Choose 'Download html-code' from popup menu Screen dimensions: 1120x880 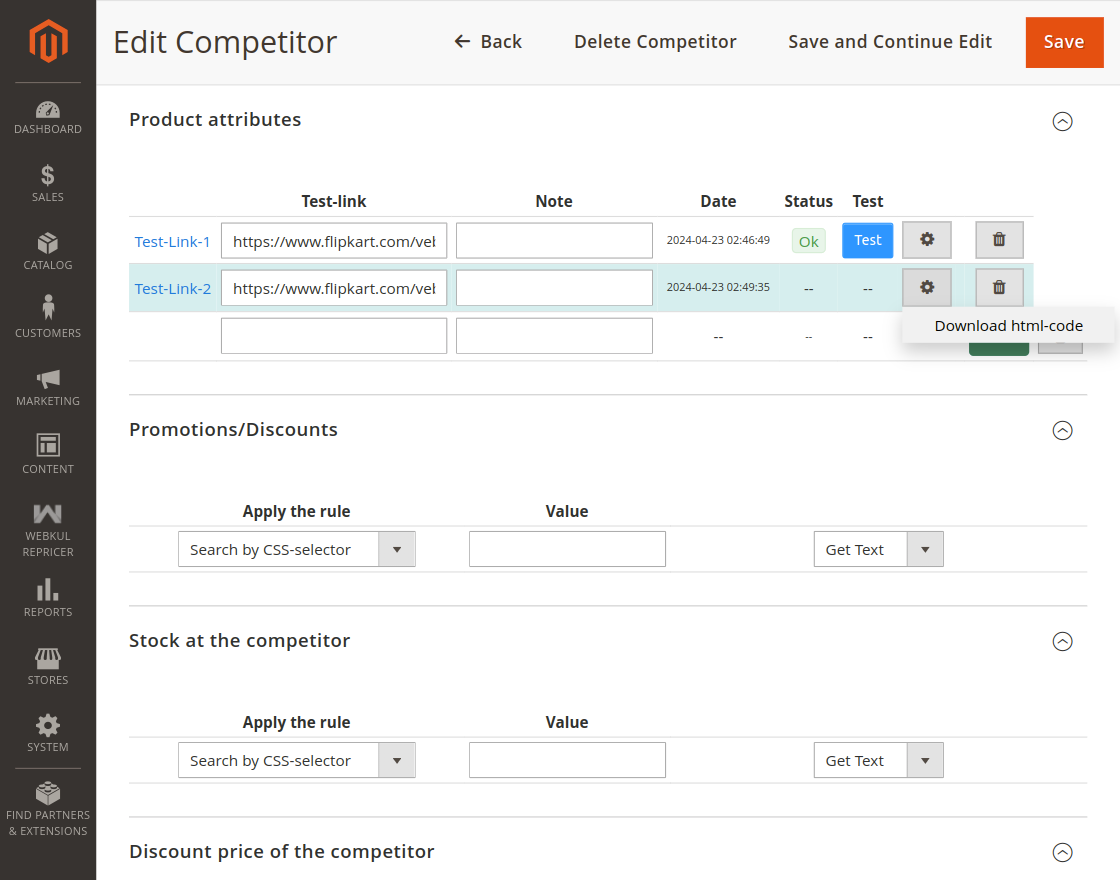click(1008, 326)
